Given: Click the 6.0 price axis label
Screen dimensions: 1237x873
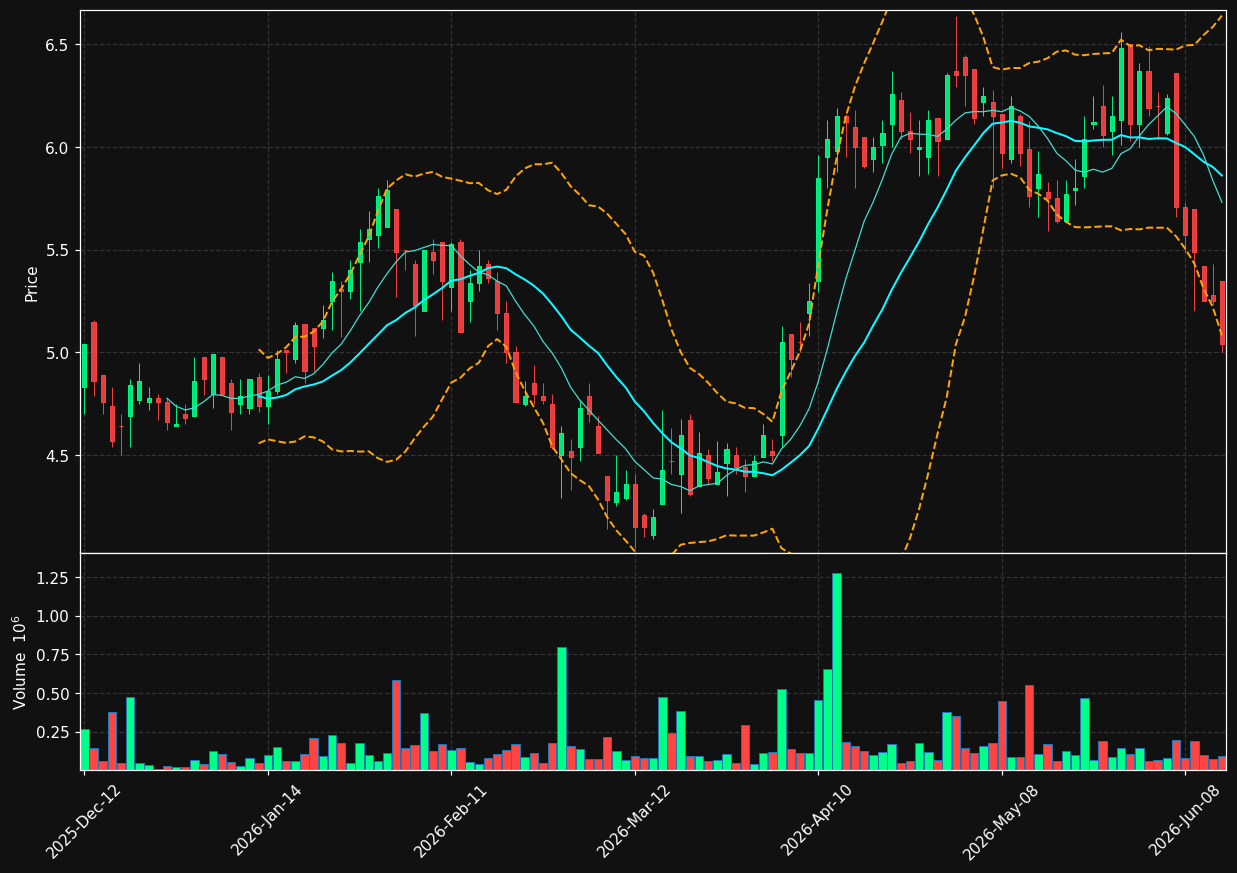Looking at the screenshot, I should point(56,148).
